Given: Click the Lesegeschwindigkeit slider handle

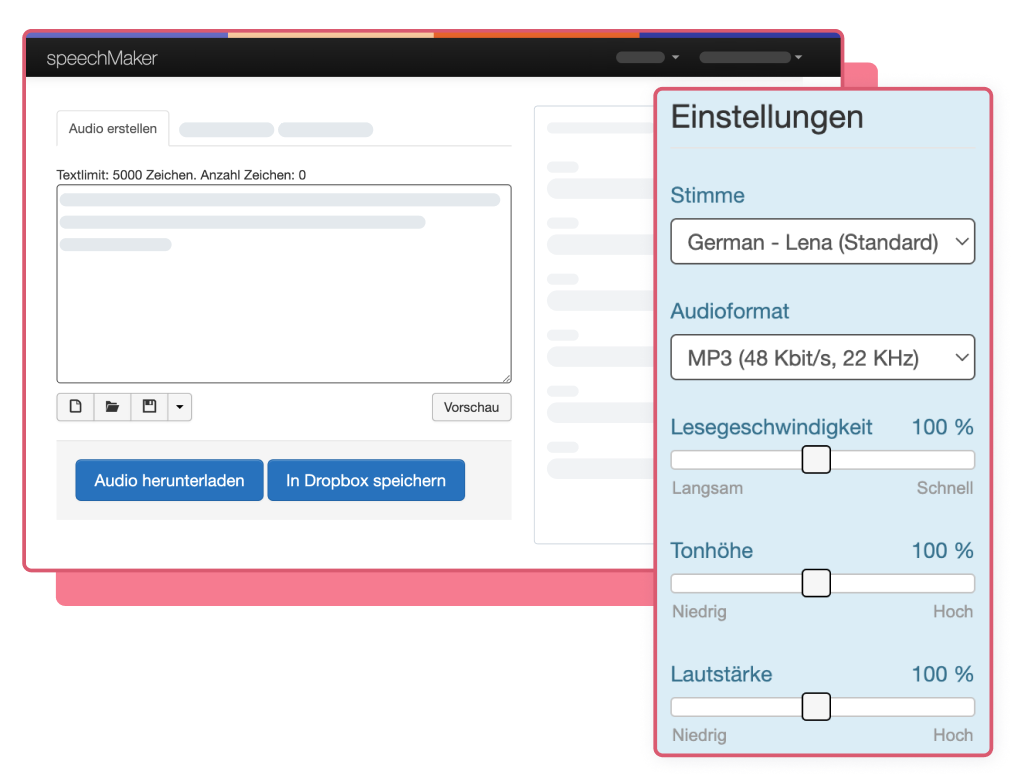Looking at the screenshot, I should tap(817, 460).
